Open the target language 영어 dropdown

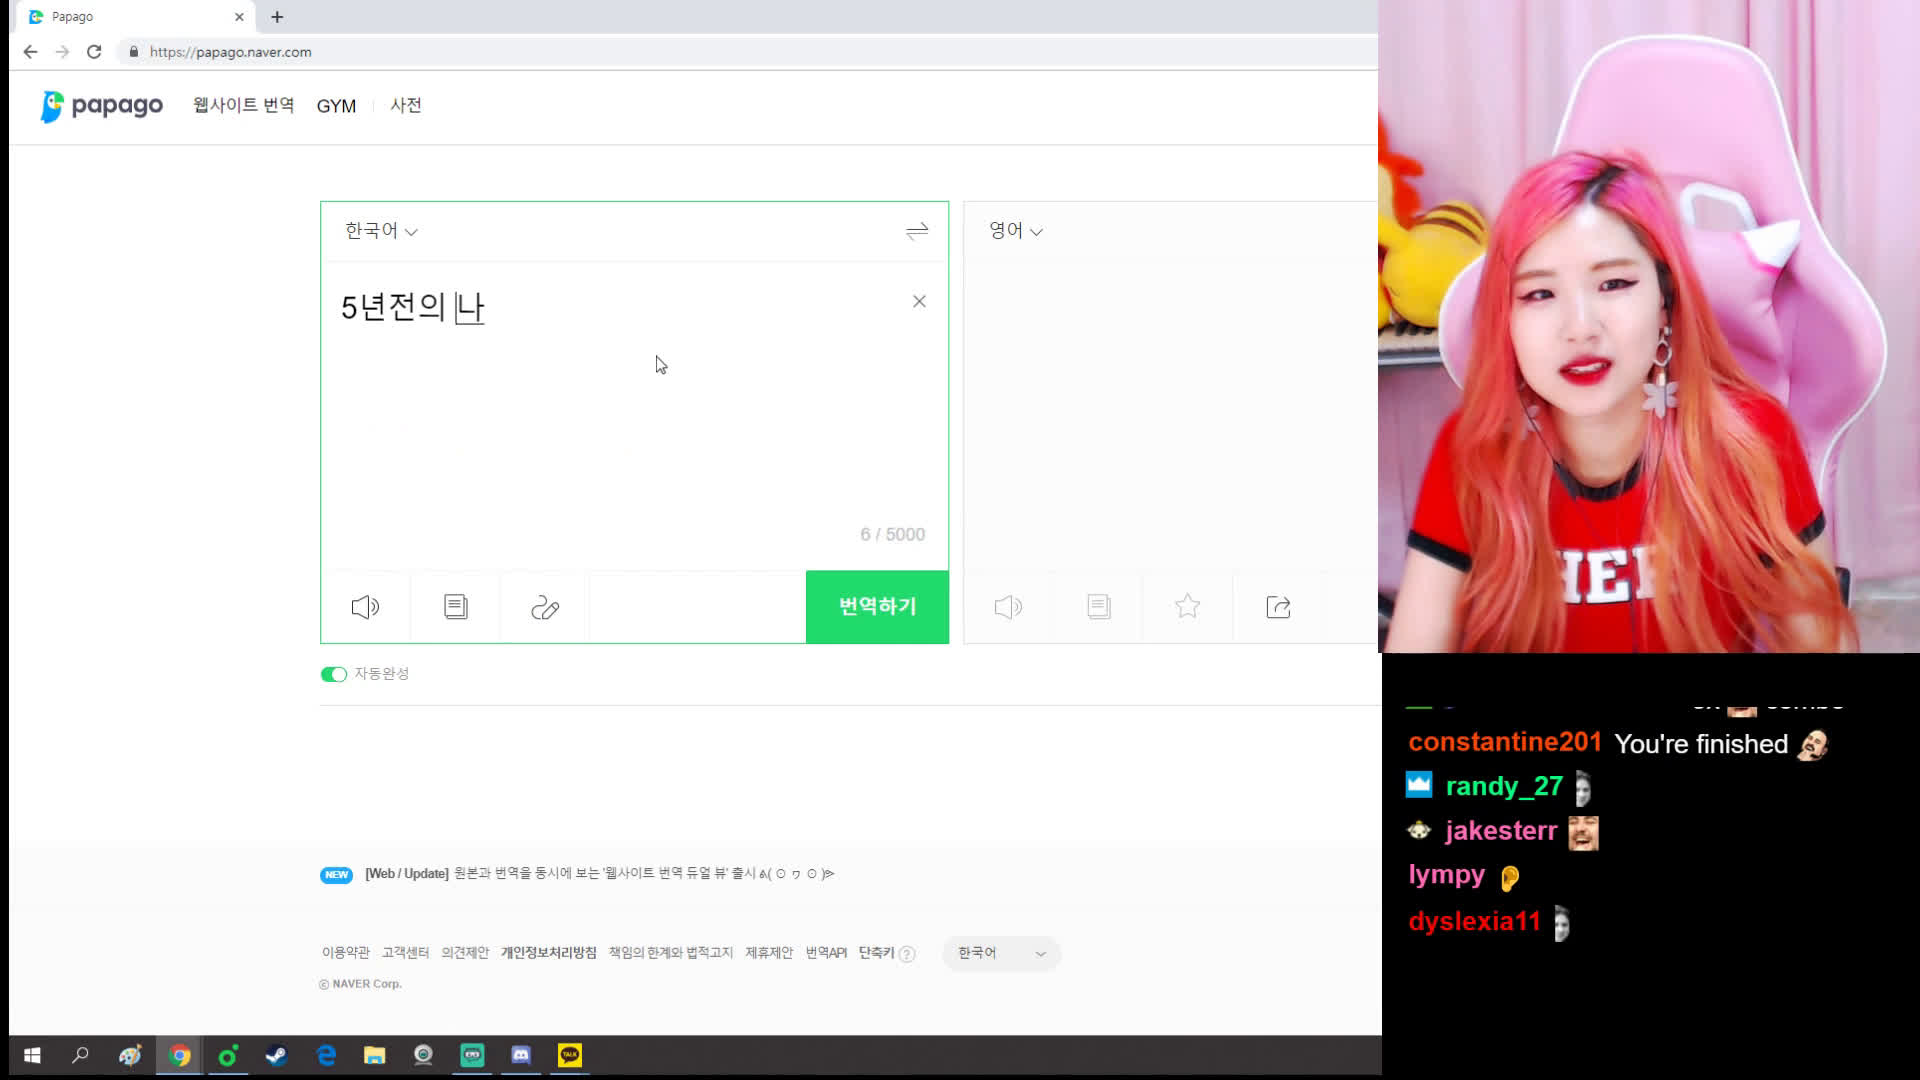click(x=1014, y=230)
